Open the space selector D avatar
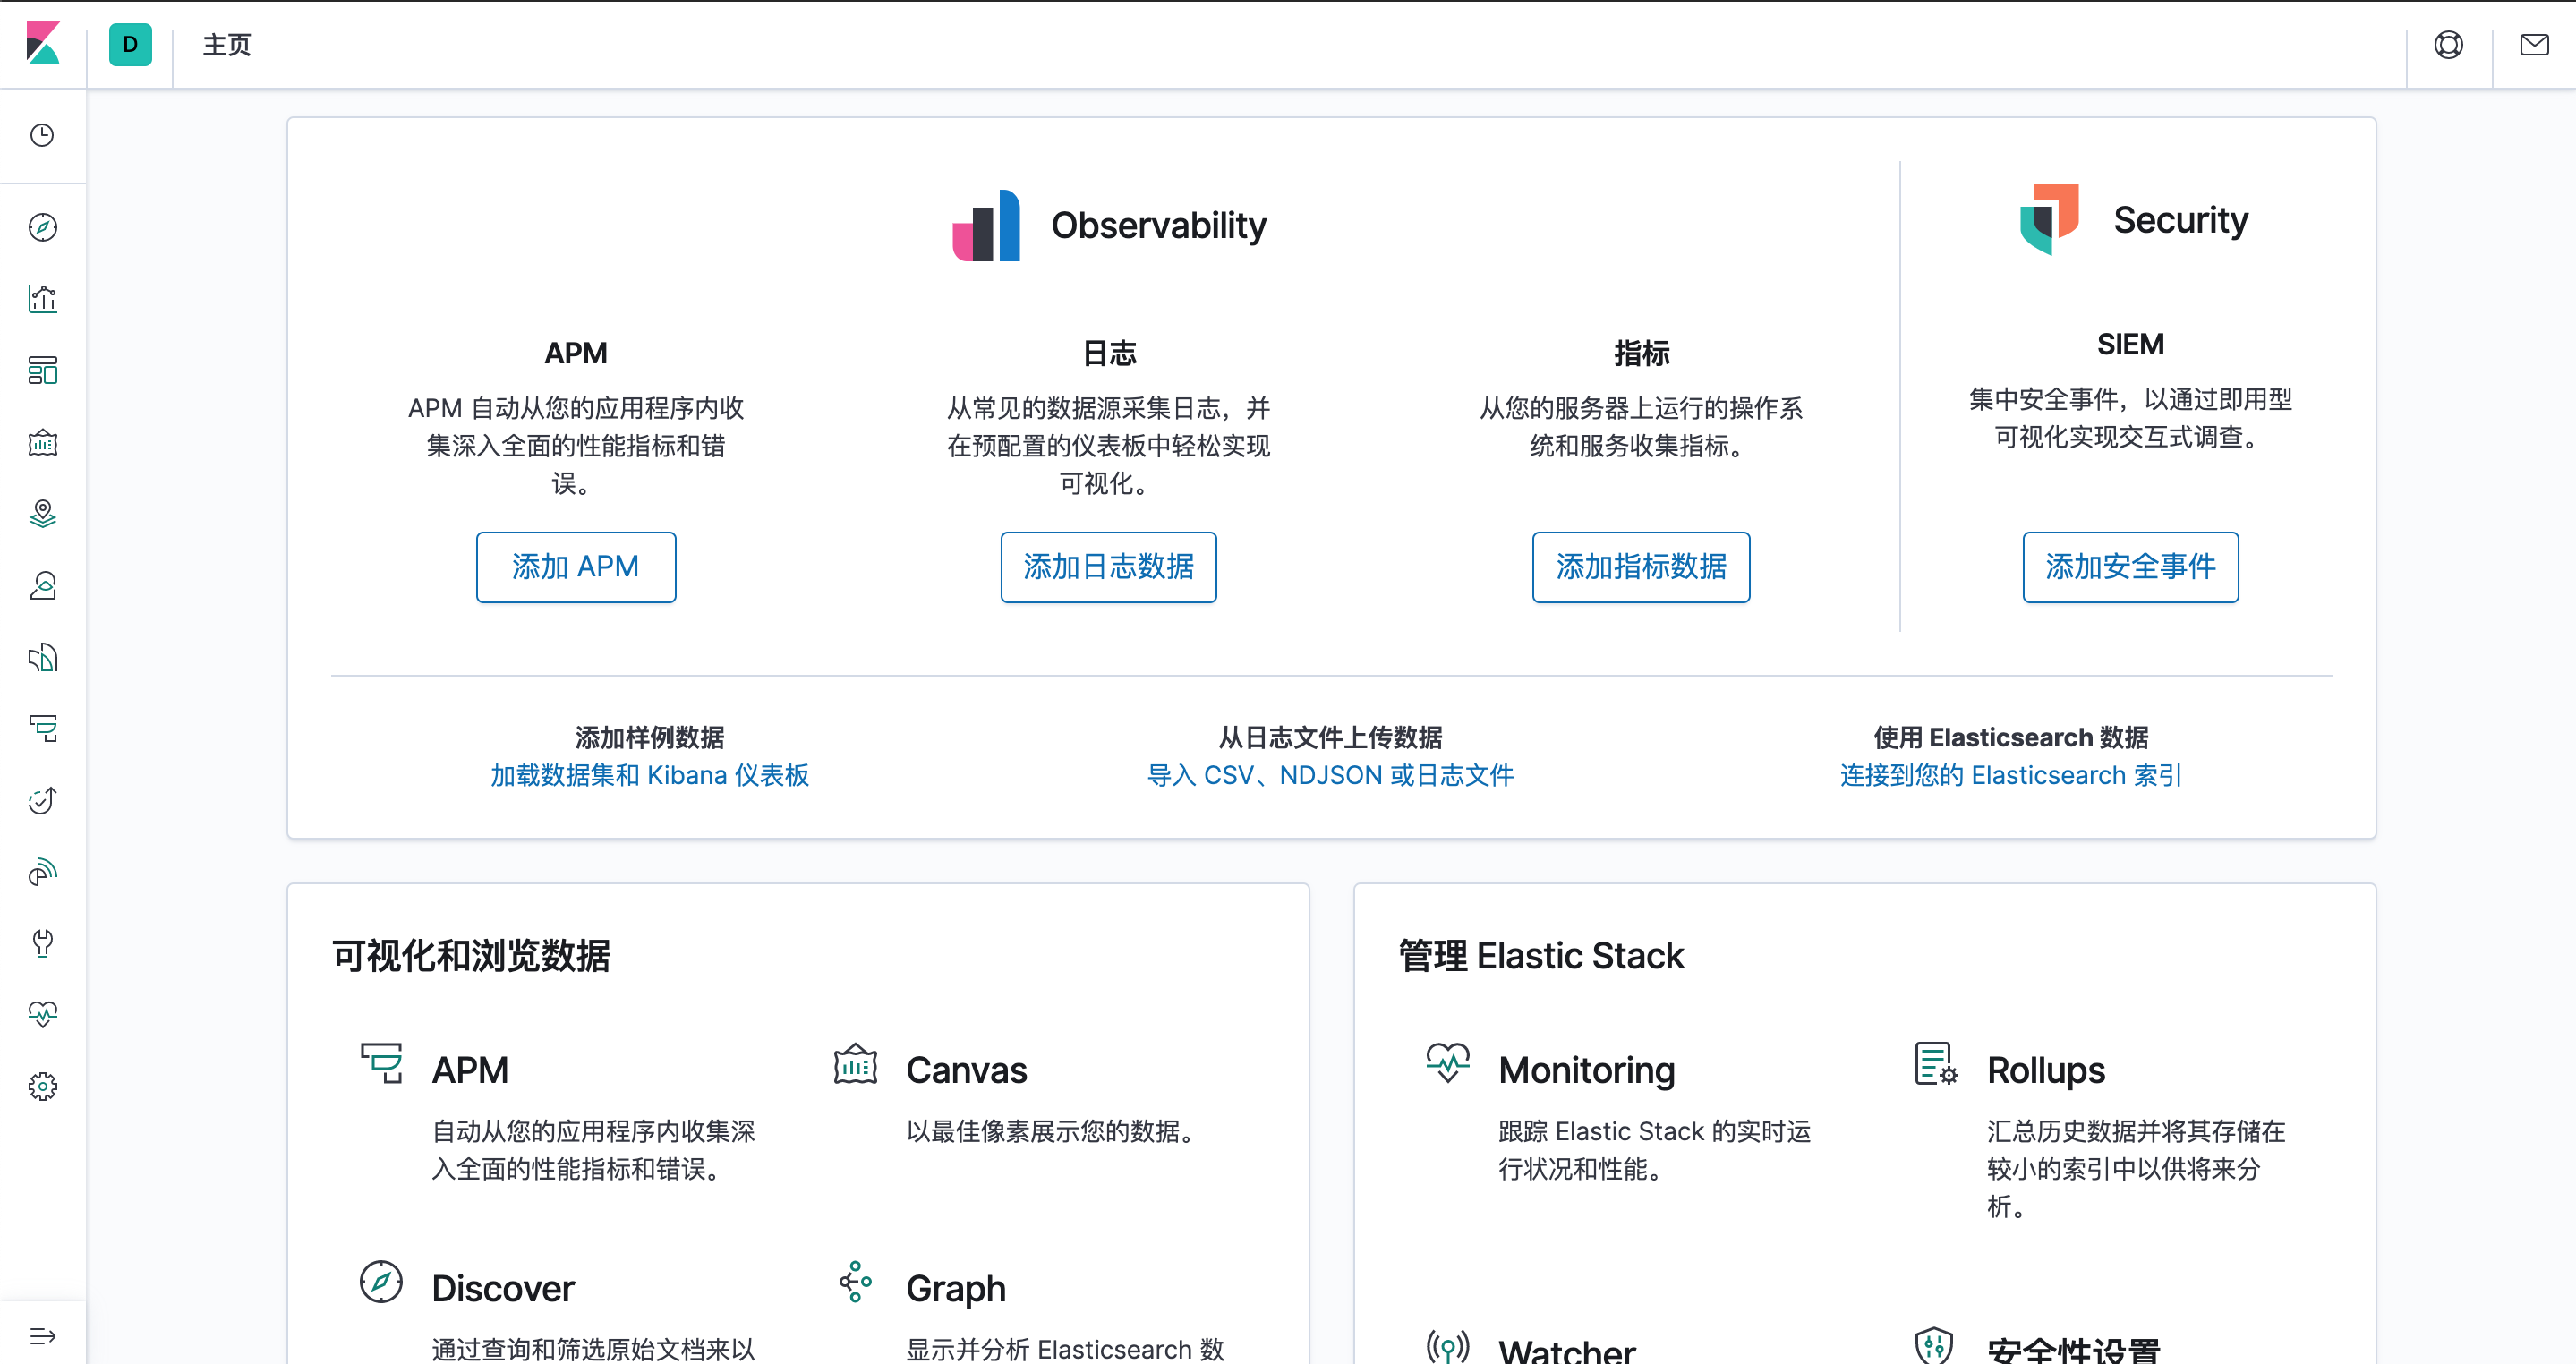Image resolution: width=2576 pixels, height=1364 pixels. click(x=130, y=45)
